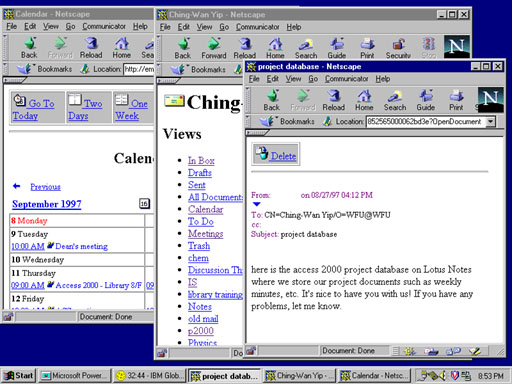Viewport: 512px width, 384px height.
Task: Click the date picker icon beside September 1997
Action: [x=144, y=203]
